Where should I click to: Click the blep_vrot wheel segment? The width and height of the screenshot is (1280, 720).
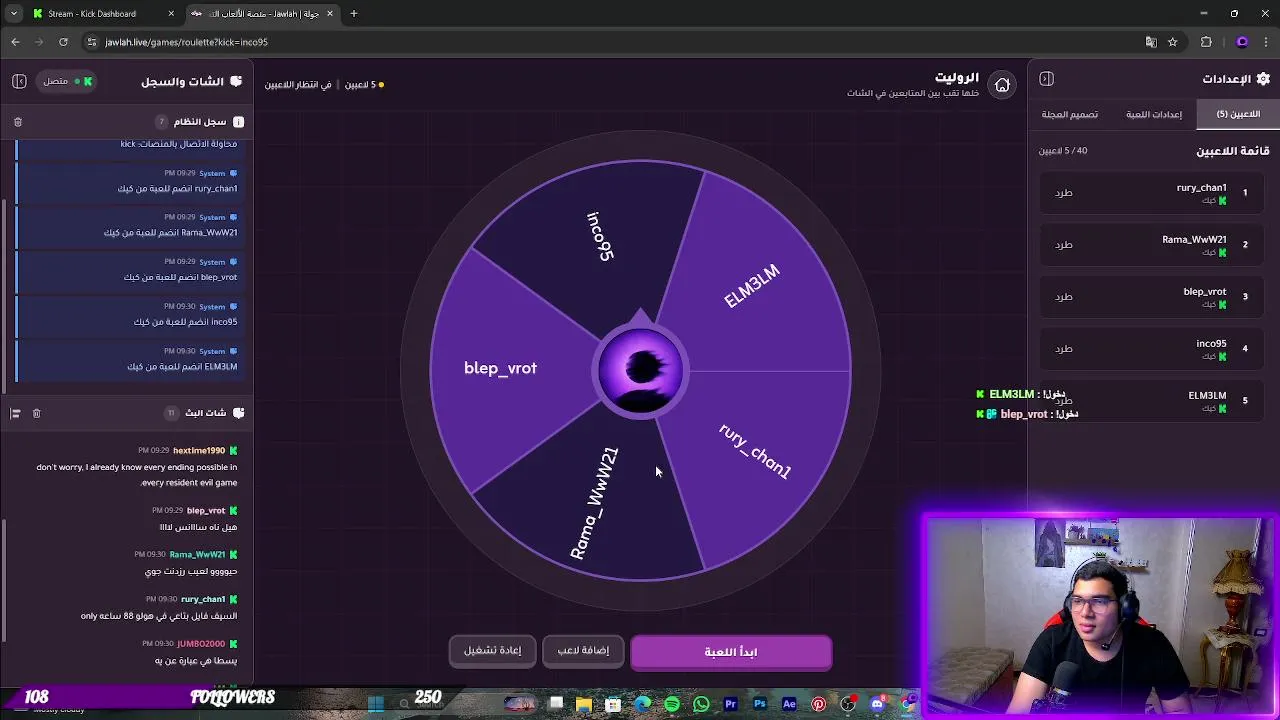pyautogui.click(x=500, y=368)
